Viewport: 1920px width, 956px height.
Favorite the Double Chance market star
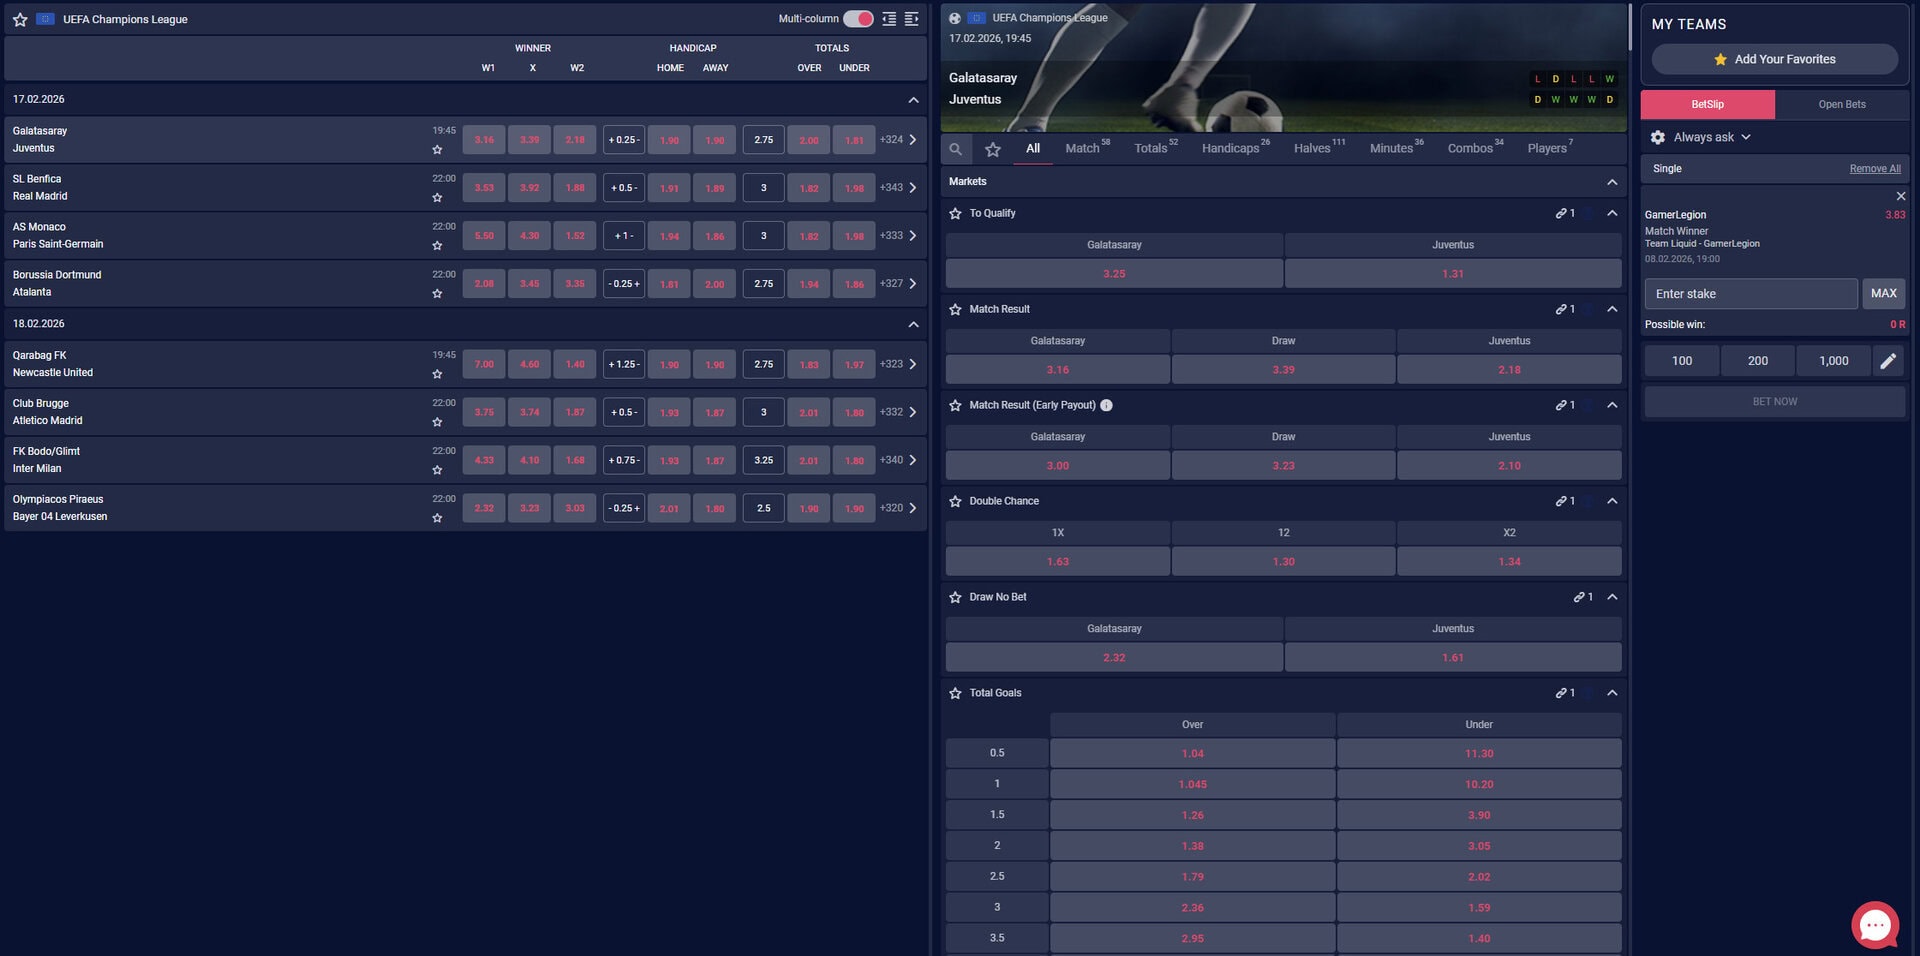click(x=955, y=501)
